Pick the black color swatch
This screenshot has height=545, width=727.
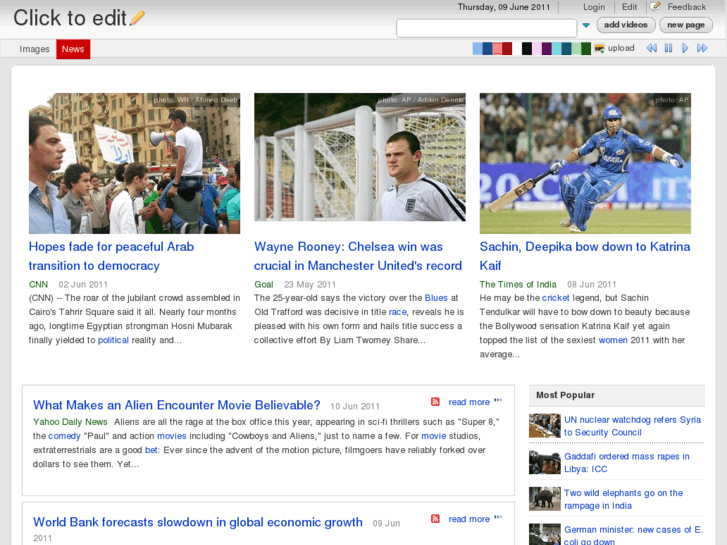click(x=527, y=49)
